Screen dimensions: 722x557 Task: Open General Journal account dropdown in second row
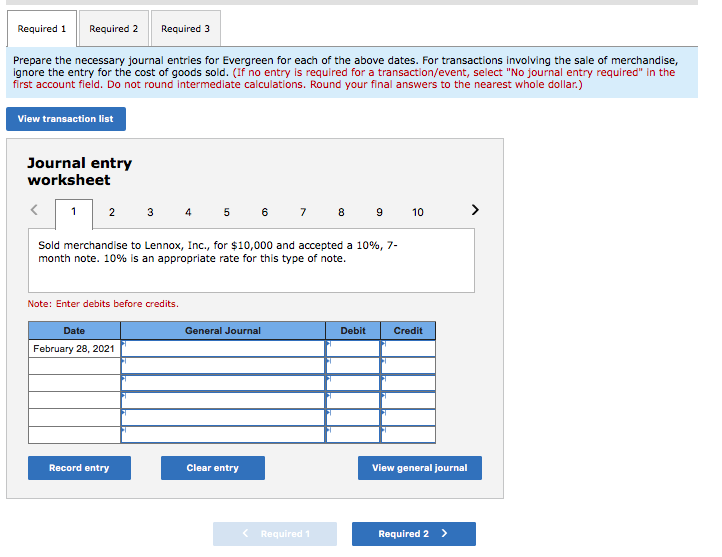pyautogui.click(x=223, y=366)
